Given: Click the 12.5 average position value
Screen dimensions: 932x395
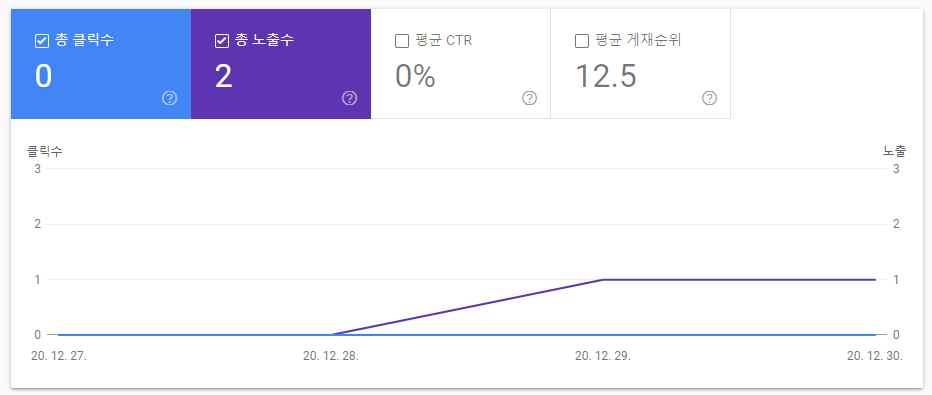Looking at the screenshot, I should pos(606,76).
